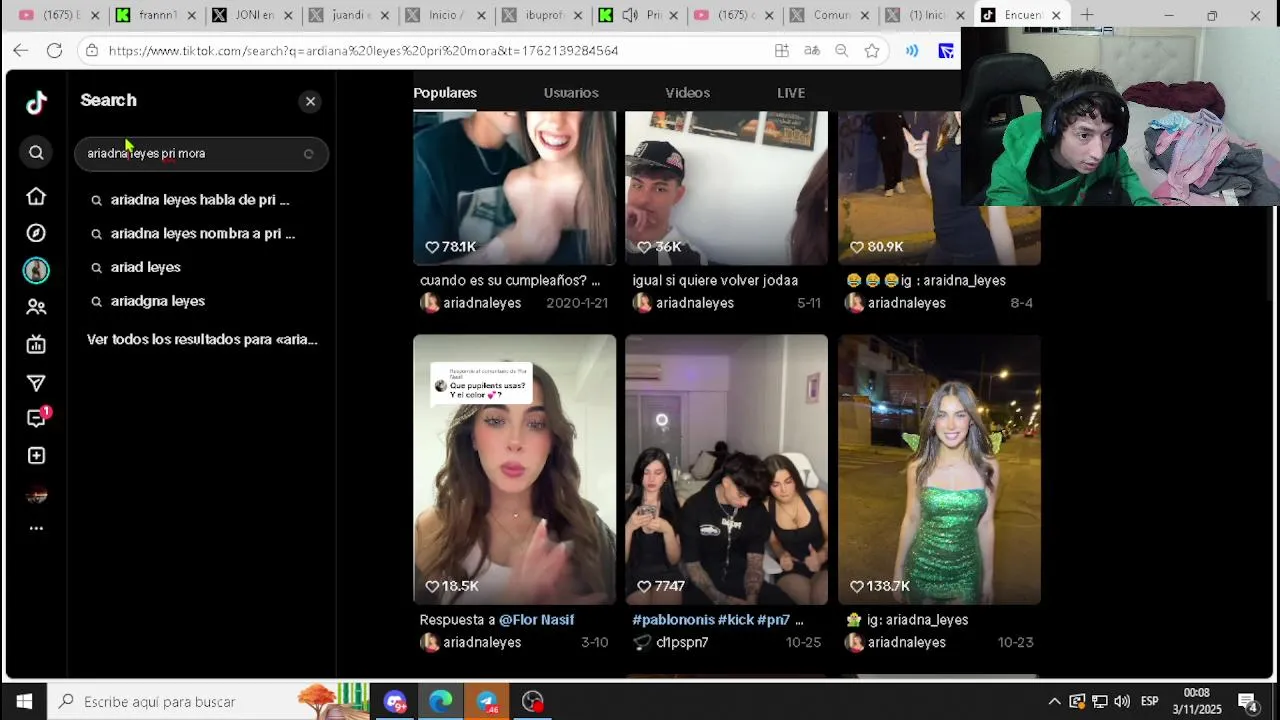Switch to 'ibuprof' browser tab
This screenshot has height=720, width=1280.
point(540,15)
